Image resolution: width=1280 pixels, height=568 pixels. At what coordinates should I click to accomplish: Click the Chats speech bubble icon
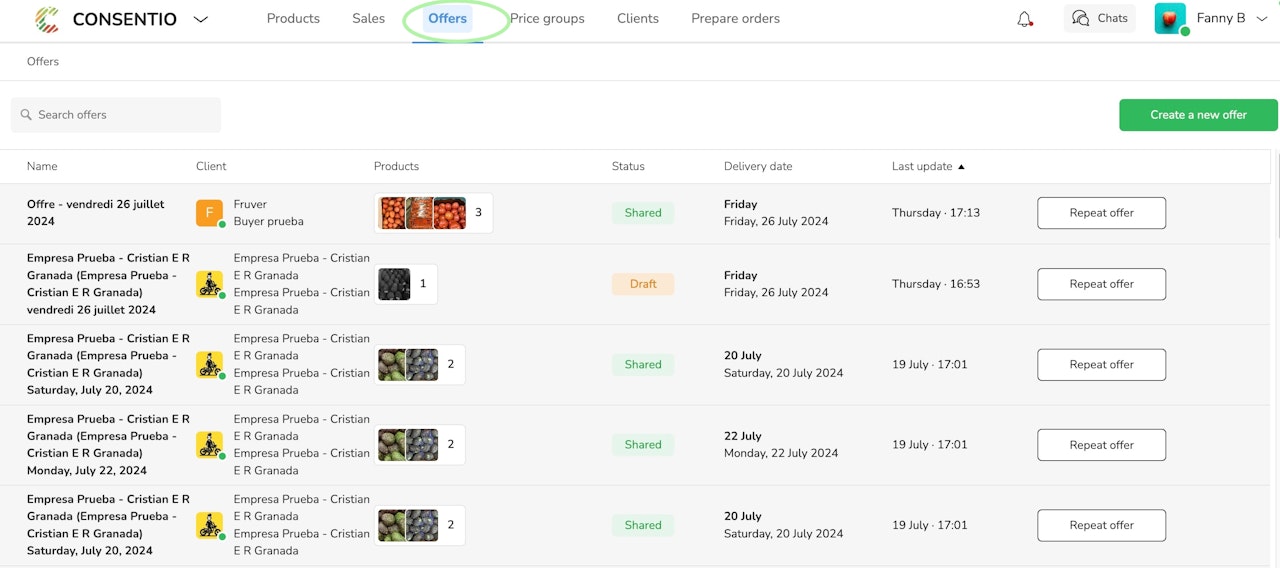pyautogui.click(x=1080, y=18)
